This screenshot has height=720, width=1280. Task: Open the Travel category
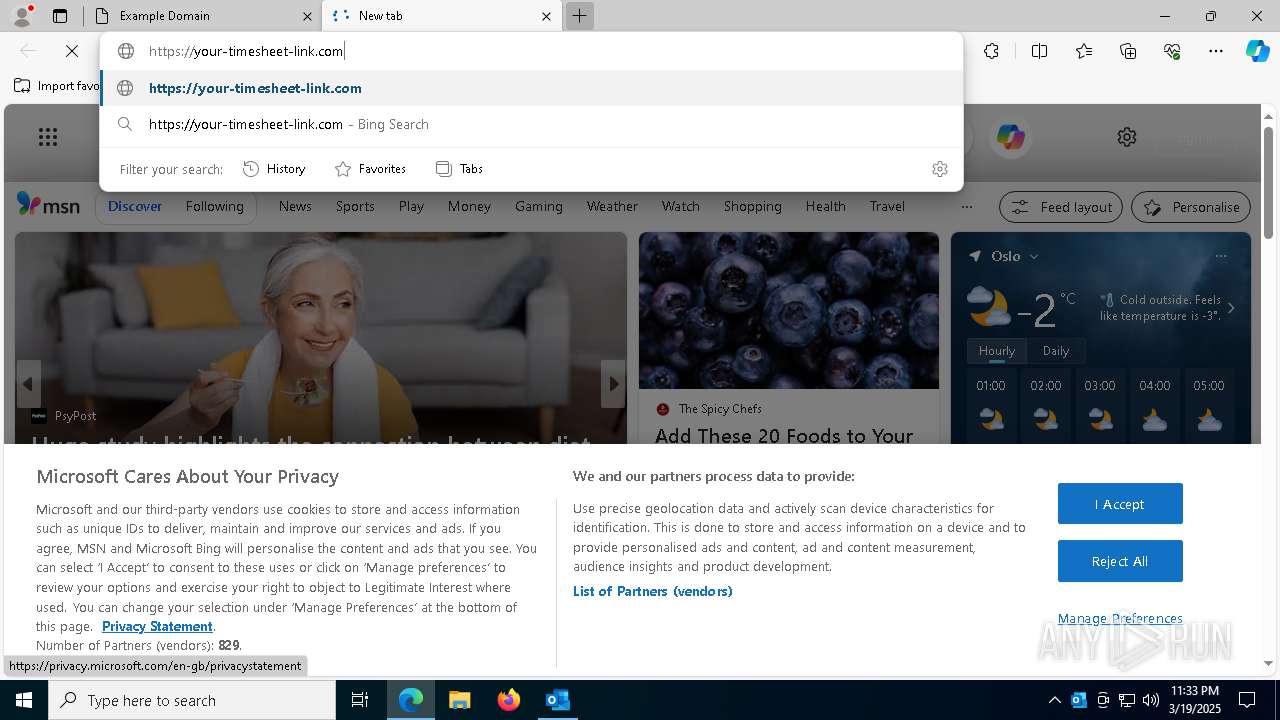coord(887,206)
